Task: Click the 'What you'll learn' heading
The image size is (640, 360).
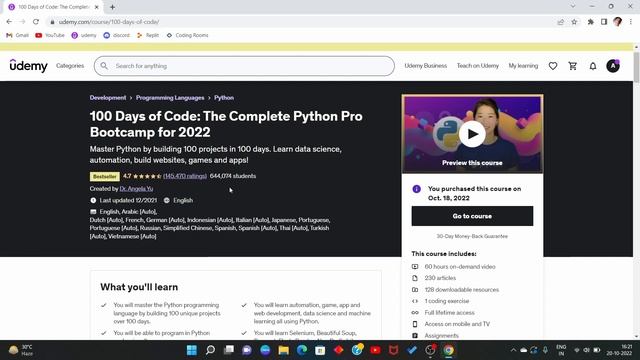Action: (x=139, y=287)
